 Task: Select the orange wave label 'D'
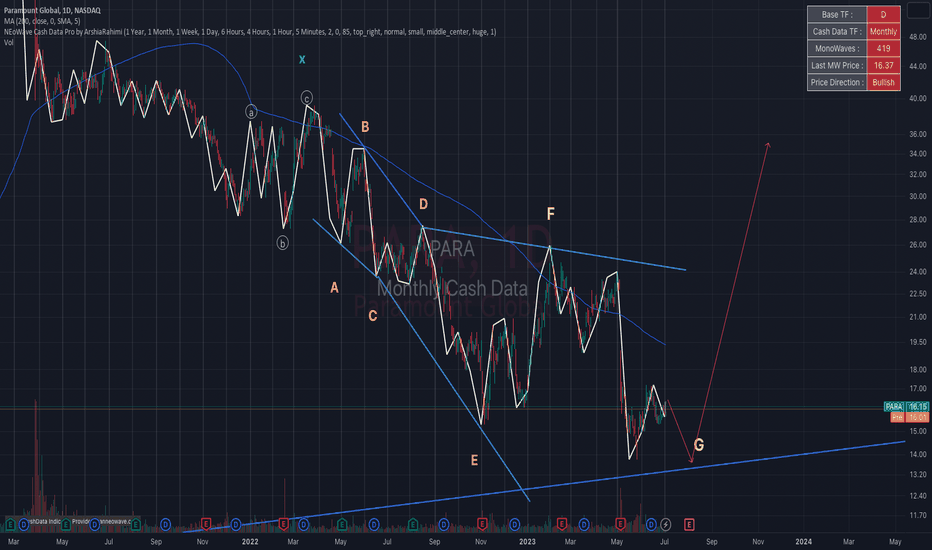[x=423, y=204]
